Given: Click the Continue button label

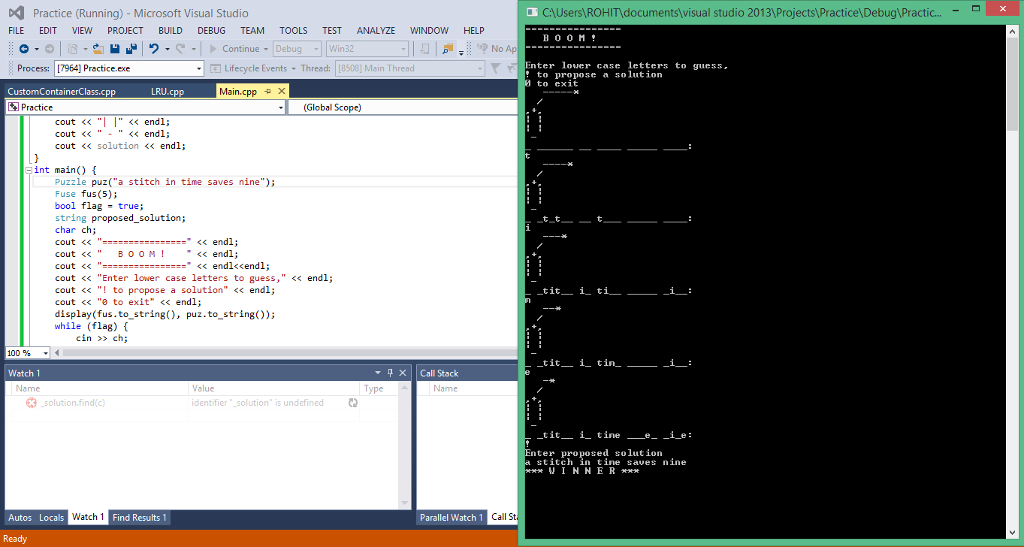Looking at the screenshot, I should click(x=240, y=49).
